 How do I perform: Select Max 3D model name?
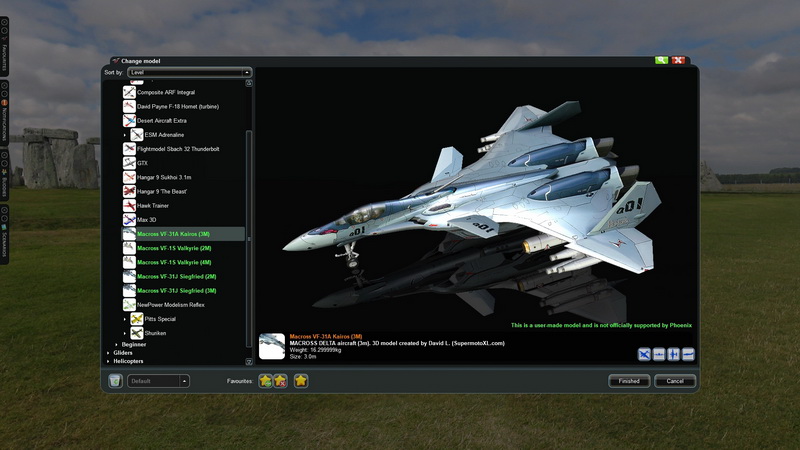(x=146, y=220)
